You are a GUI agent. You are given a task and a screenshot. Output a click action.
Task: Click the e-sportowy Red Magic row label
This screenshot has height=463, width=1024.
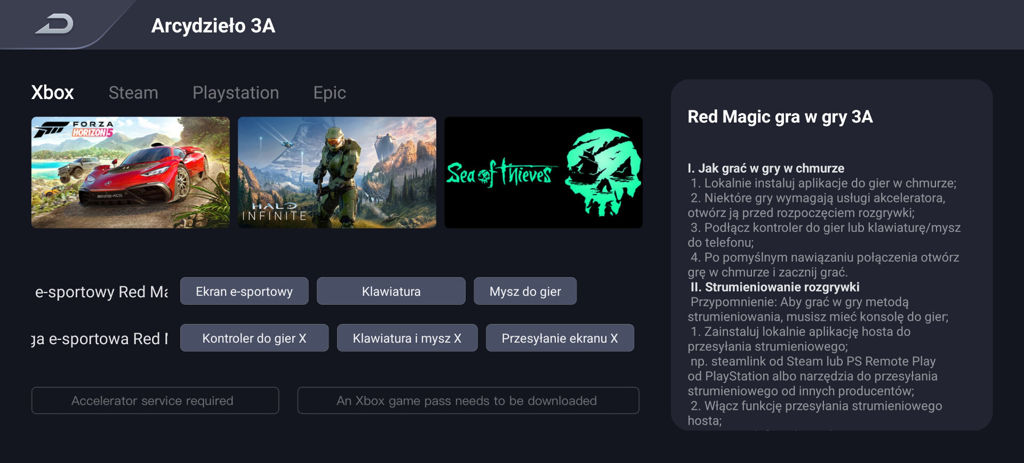(101, 292)
